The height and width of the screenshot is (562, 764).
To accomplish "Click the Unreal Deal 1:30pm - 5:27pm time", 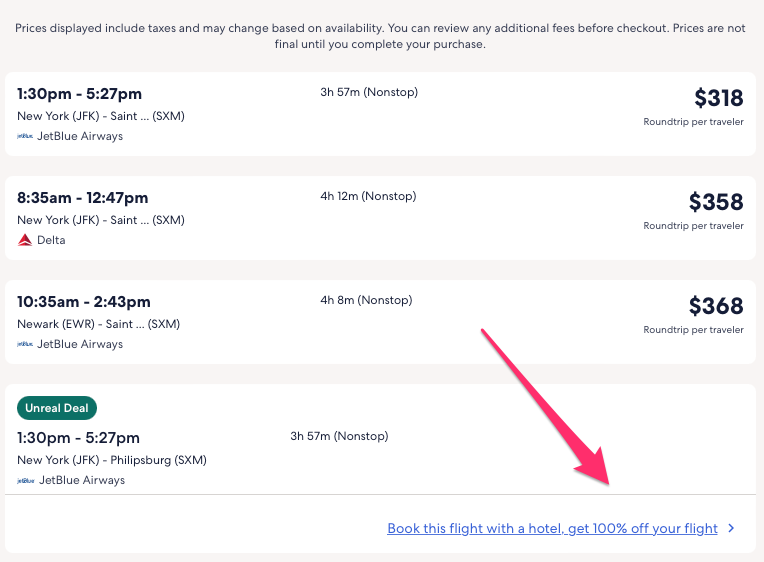I will coord(79,438).
